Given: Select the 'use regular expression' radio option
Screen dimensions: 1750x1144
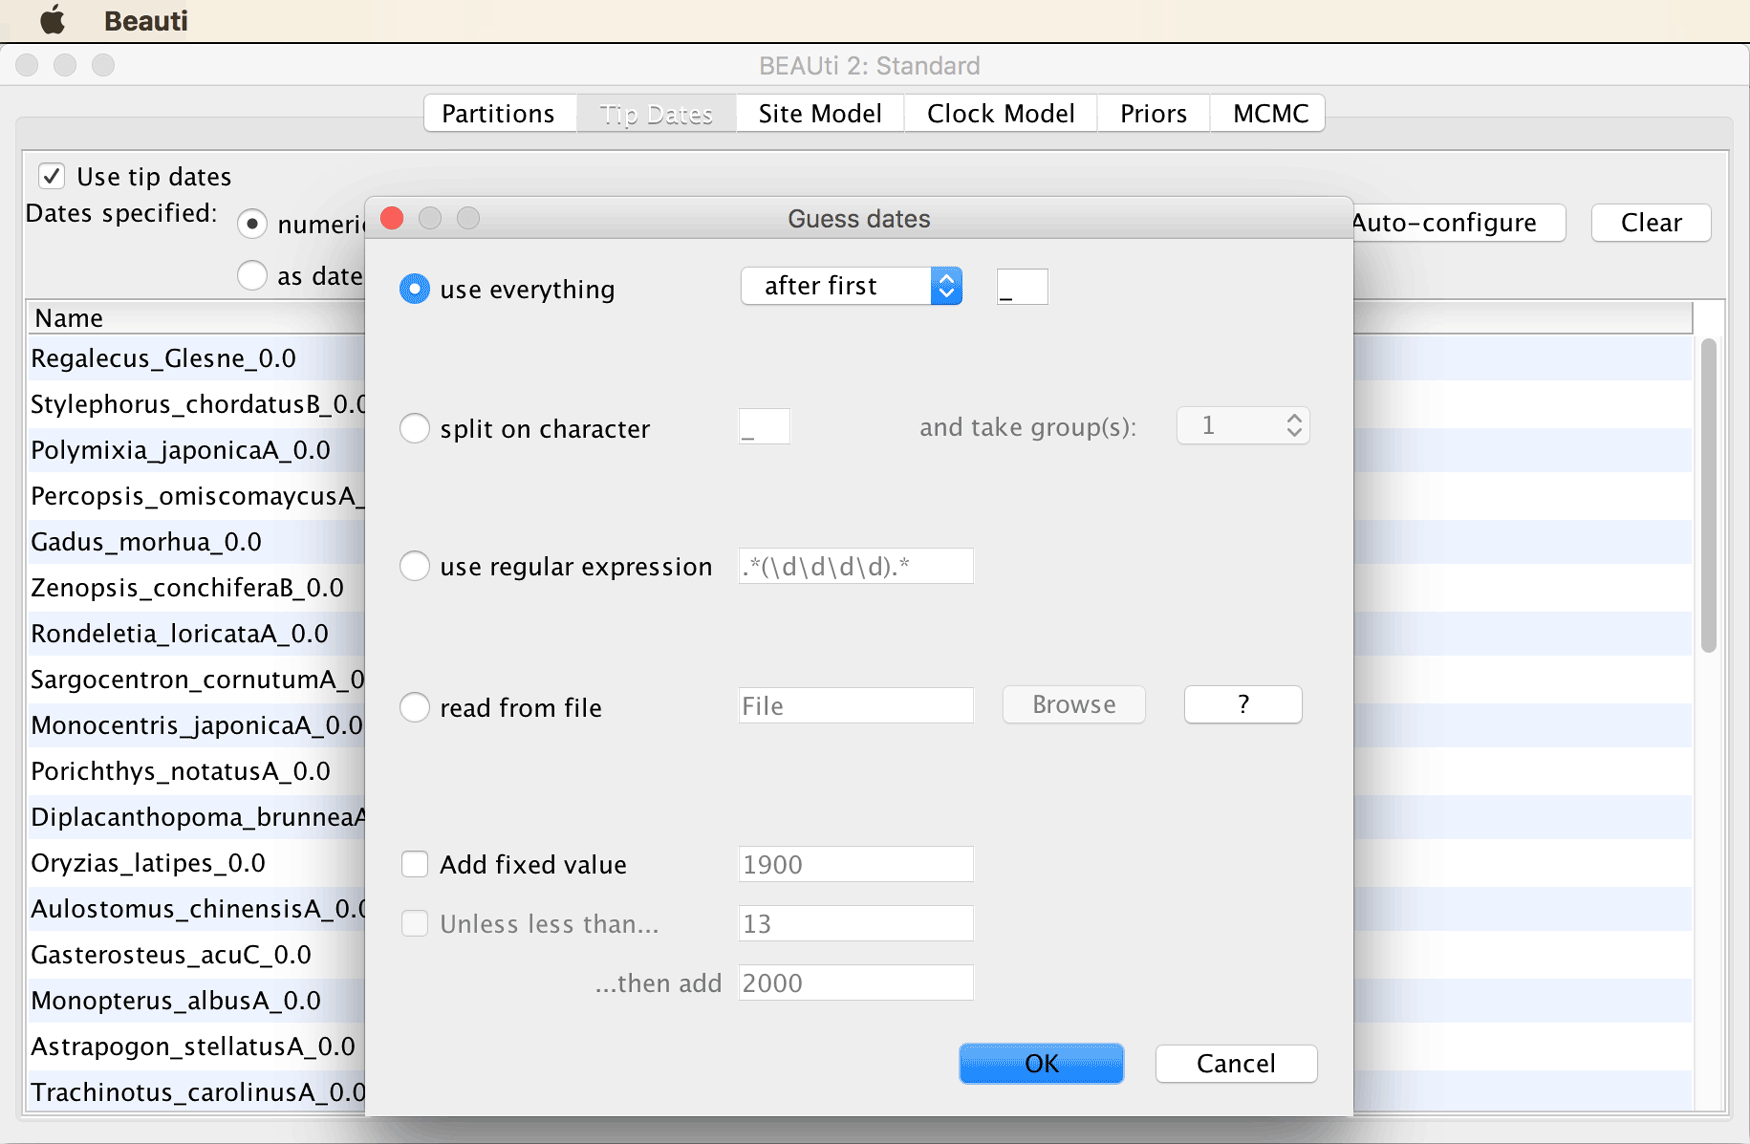Looking at the screenshot, I should [414, 566].
